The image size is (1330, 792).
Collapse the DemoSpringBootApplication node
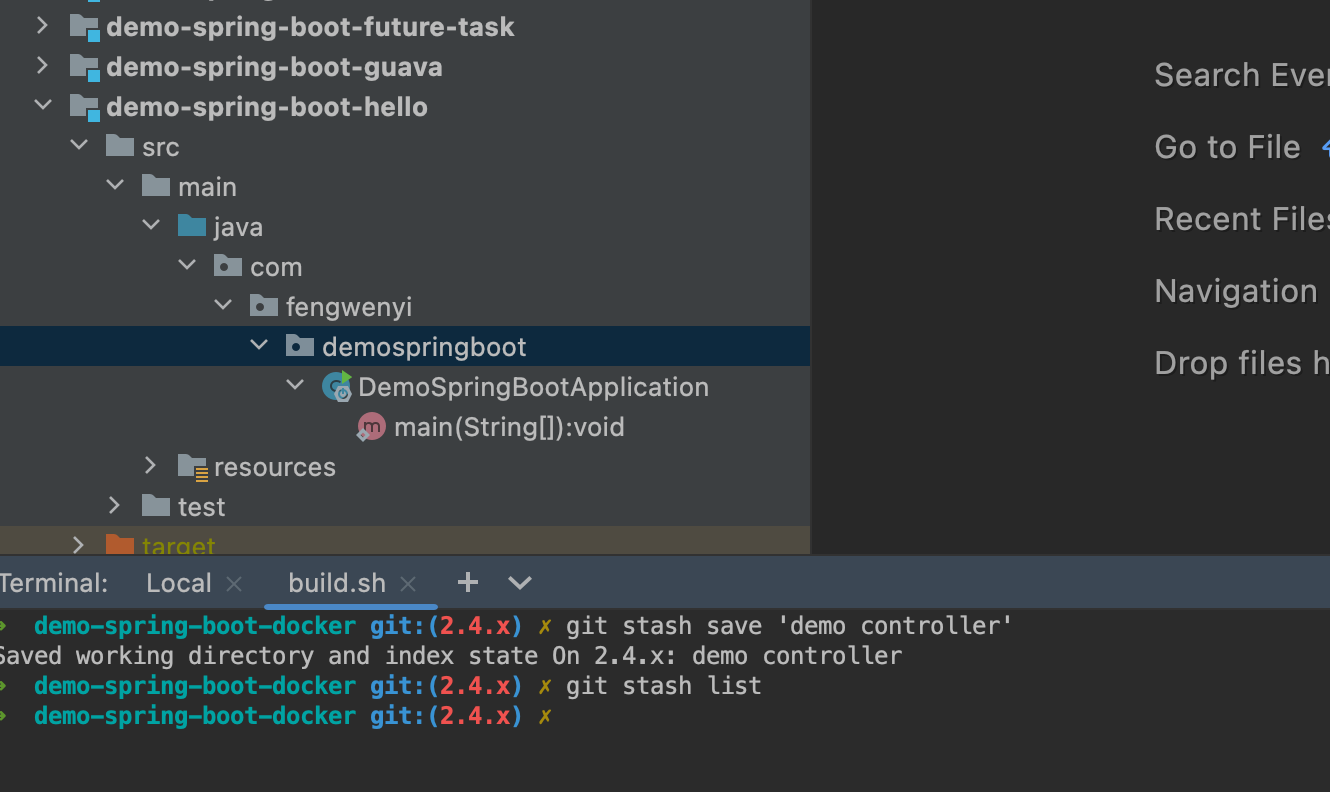point(295,386)
